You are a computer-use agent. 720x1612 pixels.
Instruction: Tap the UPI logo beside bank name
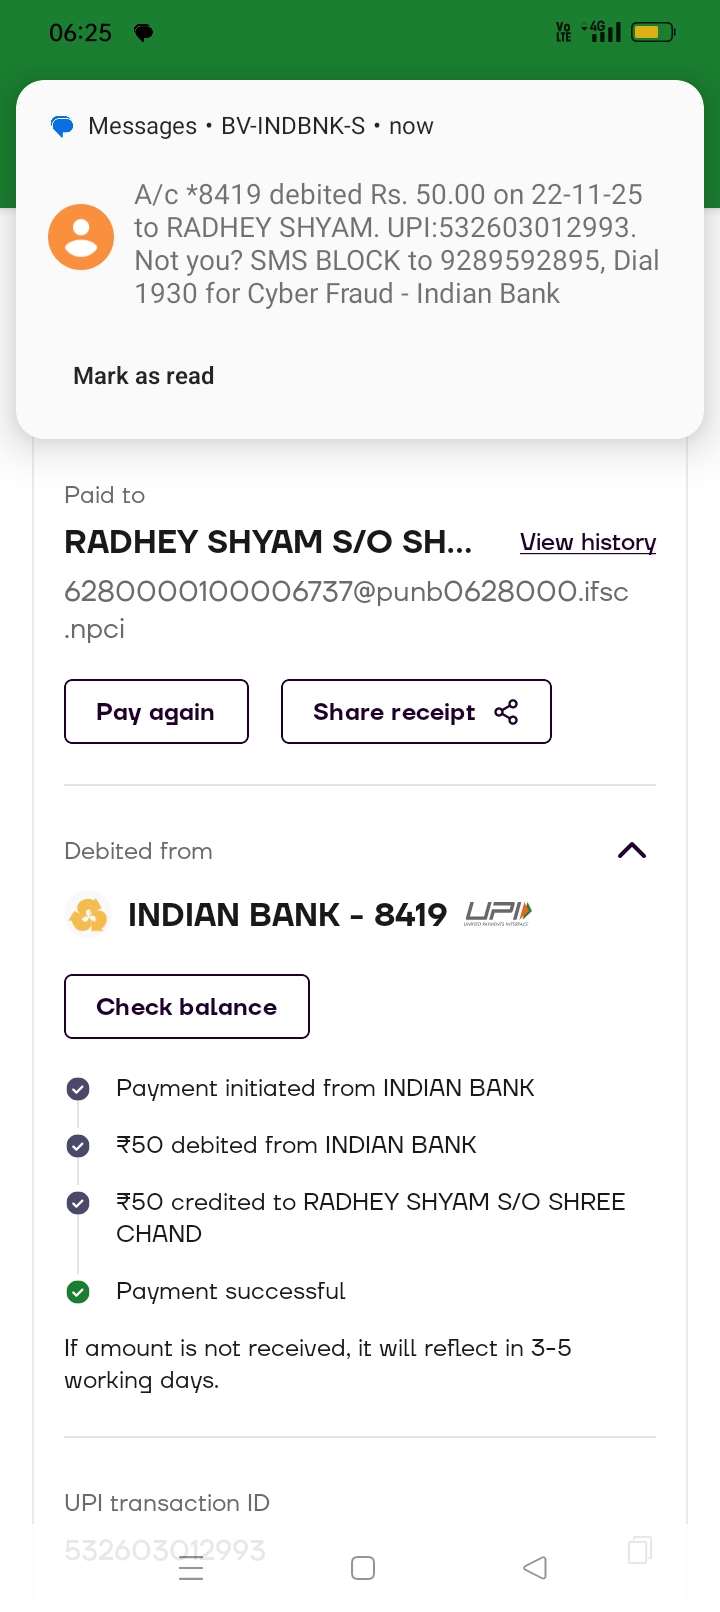click(498, 913)
